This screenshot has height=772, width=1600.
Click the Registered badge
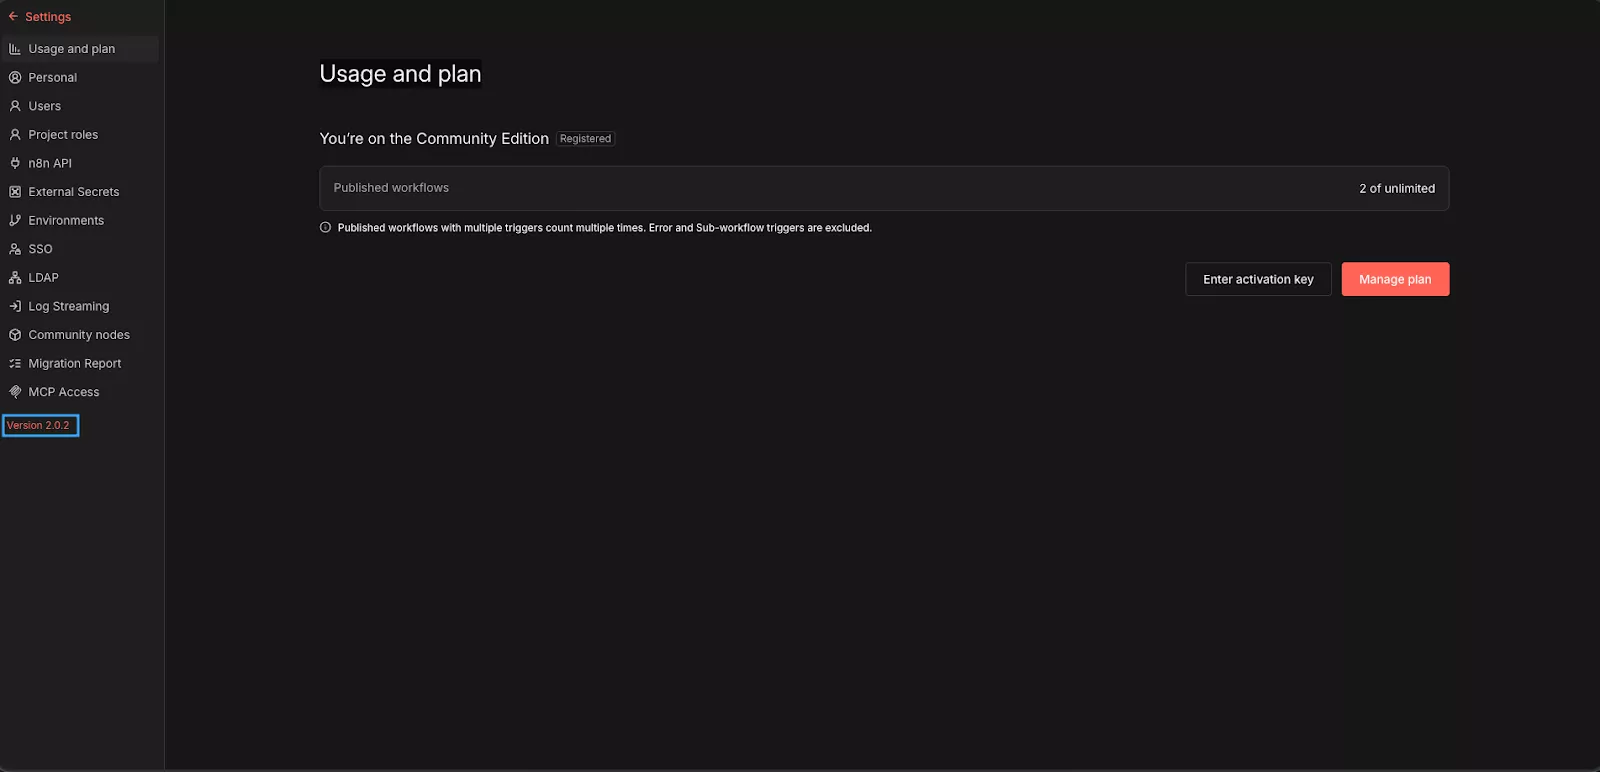click(x=585, y=139)
